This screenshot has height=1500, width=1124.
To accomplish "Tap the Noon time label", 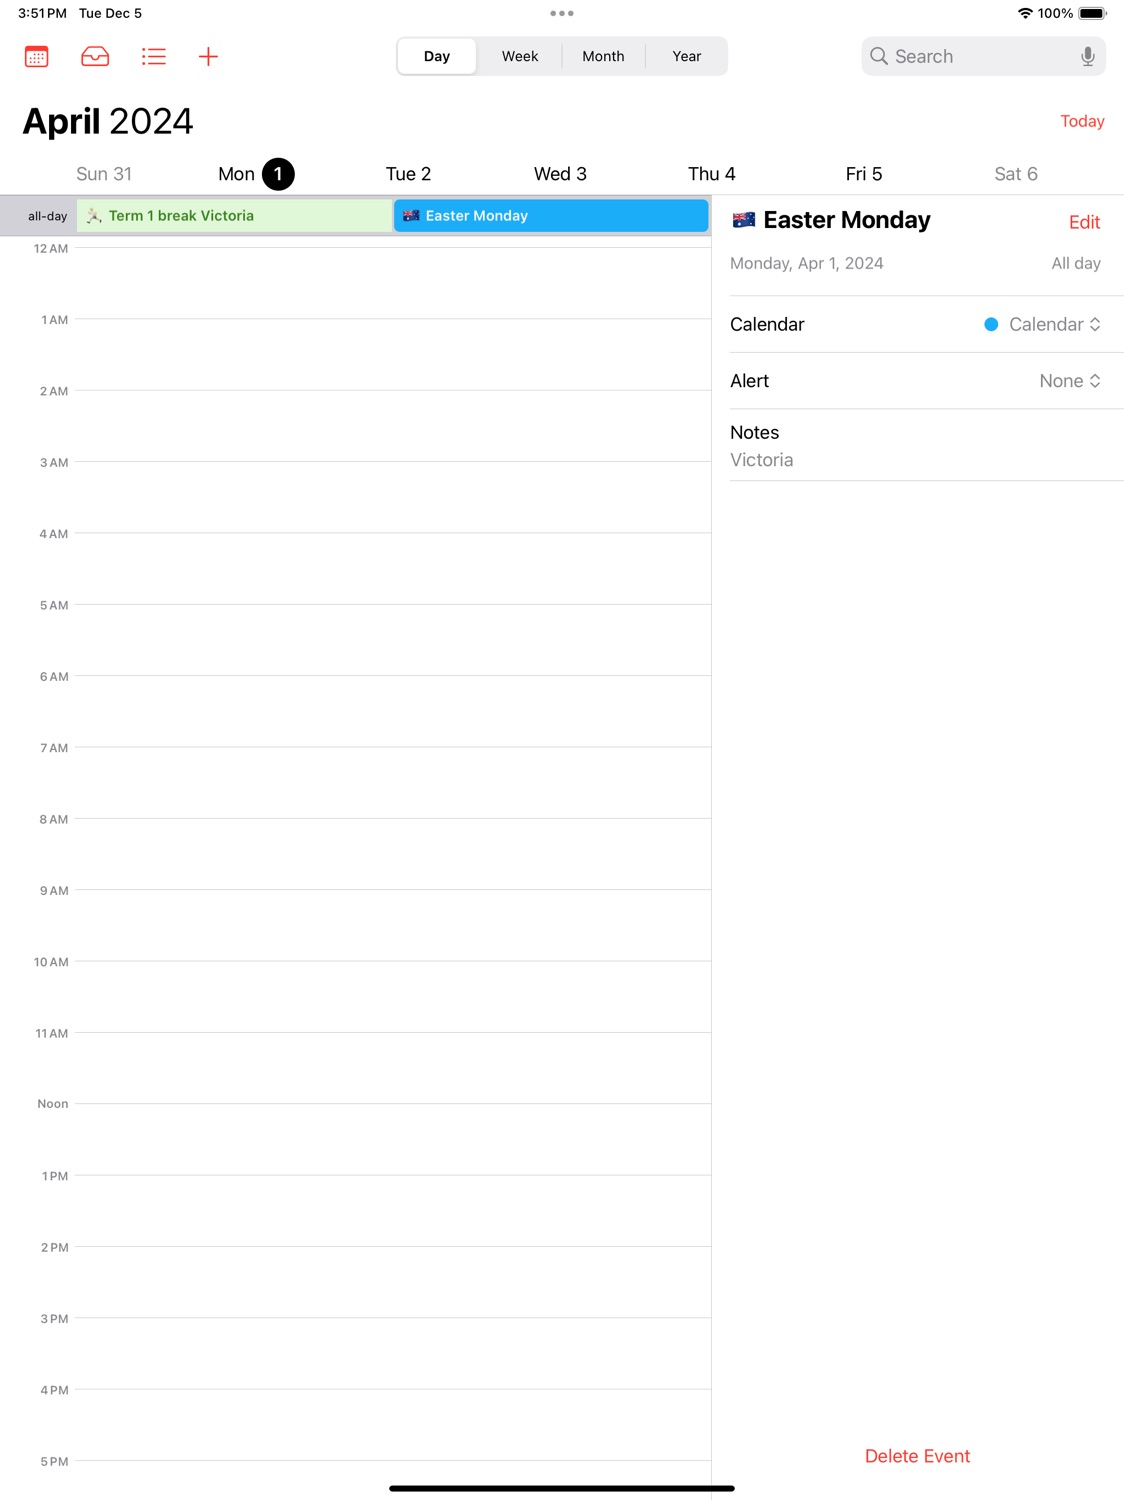I will [x=53, y=1104].
